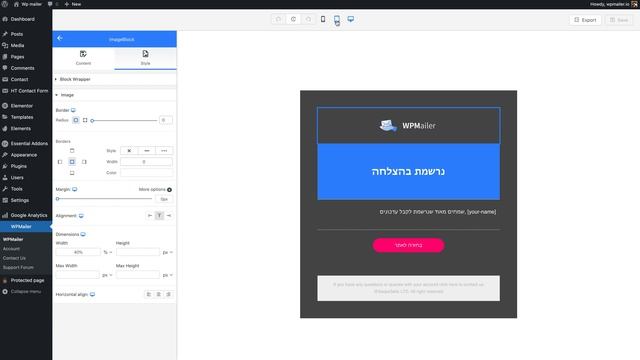Select all-corners radius mode
The height and width of the screenshot is (360, 640).
click(x=76, y=120)
